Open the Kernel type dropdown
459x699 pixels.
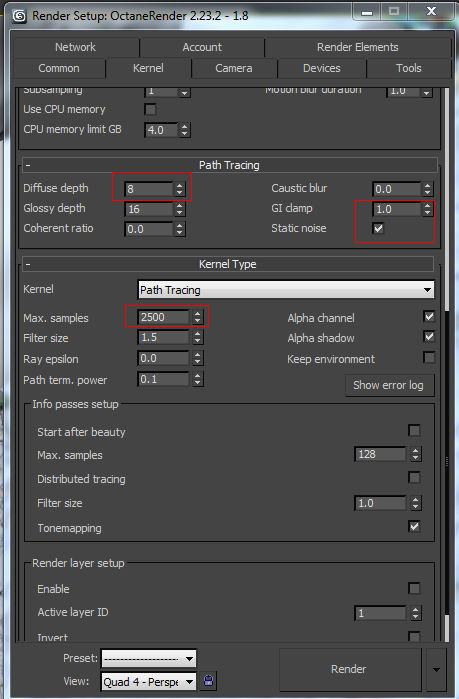(286, 290)
